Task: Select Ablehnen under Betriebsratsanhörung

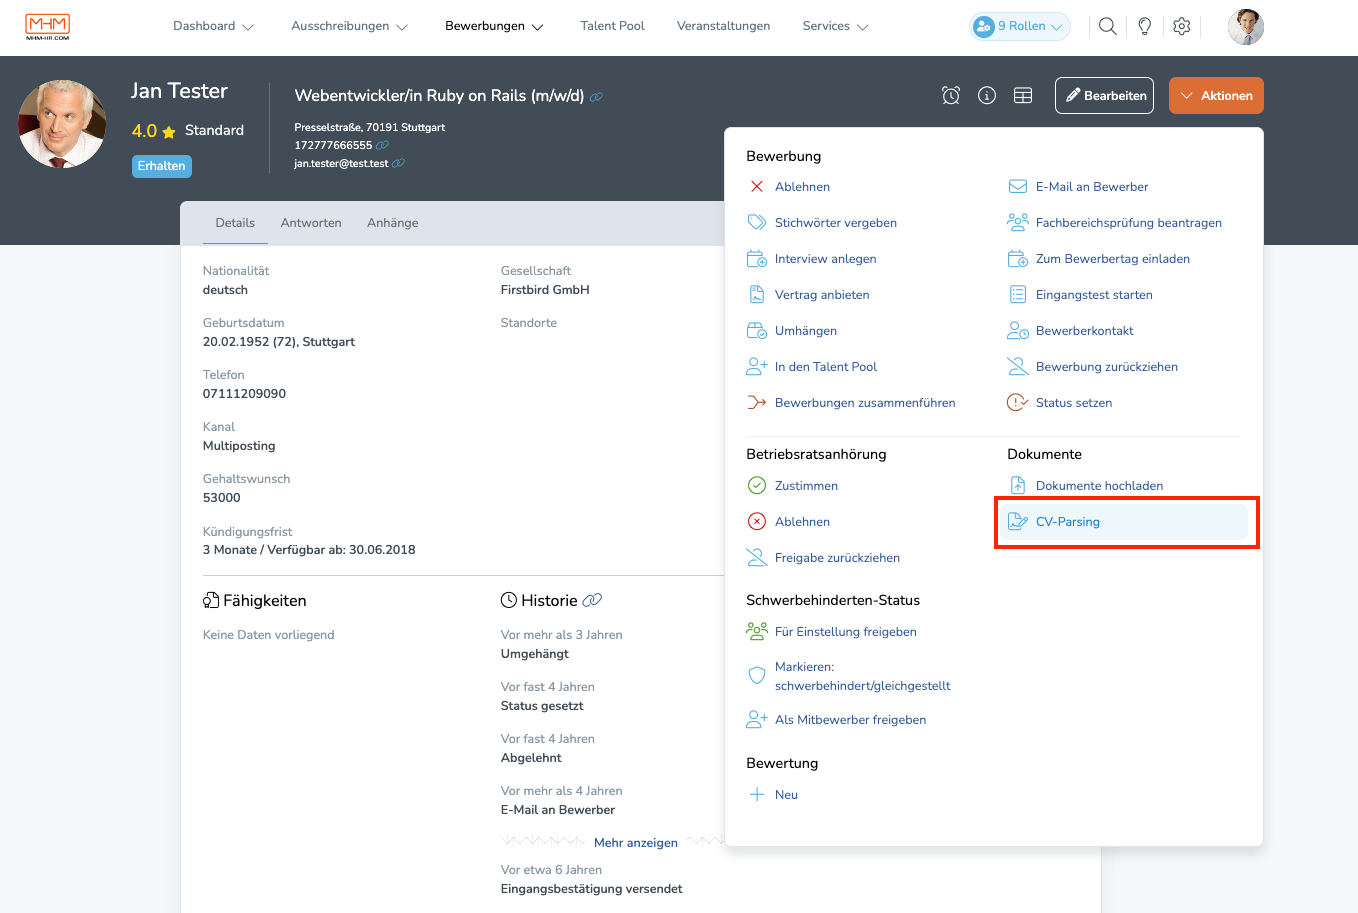Action: pos(790,522)
